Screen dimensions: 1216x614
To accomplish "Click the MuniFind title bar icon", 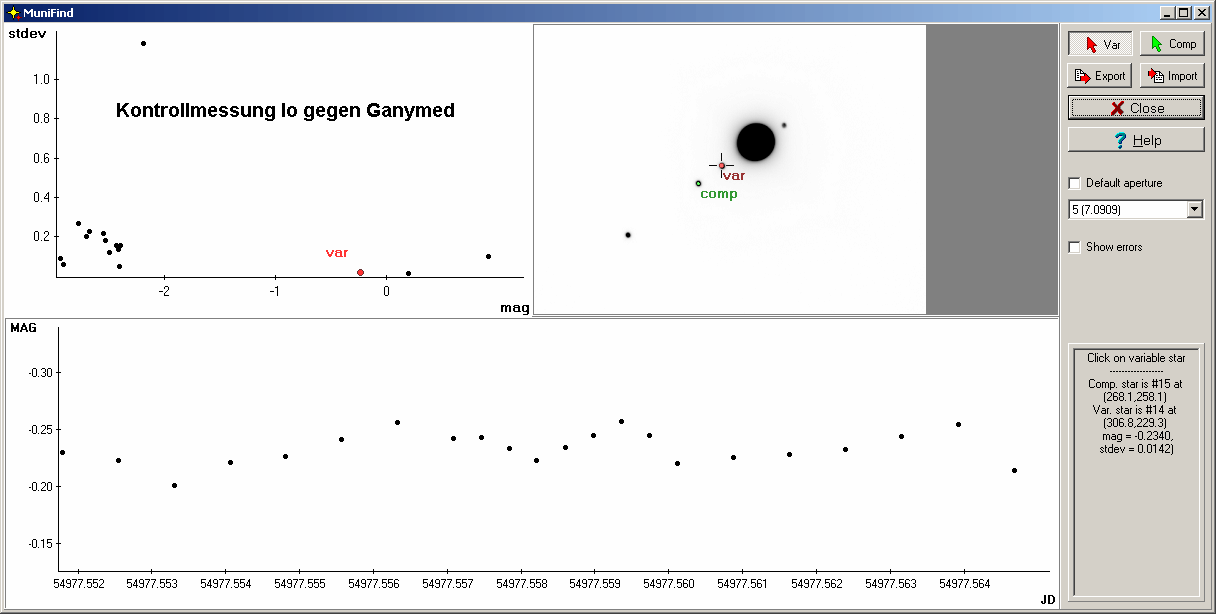I will [12, 12].
